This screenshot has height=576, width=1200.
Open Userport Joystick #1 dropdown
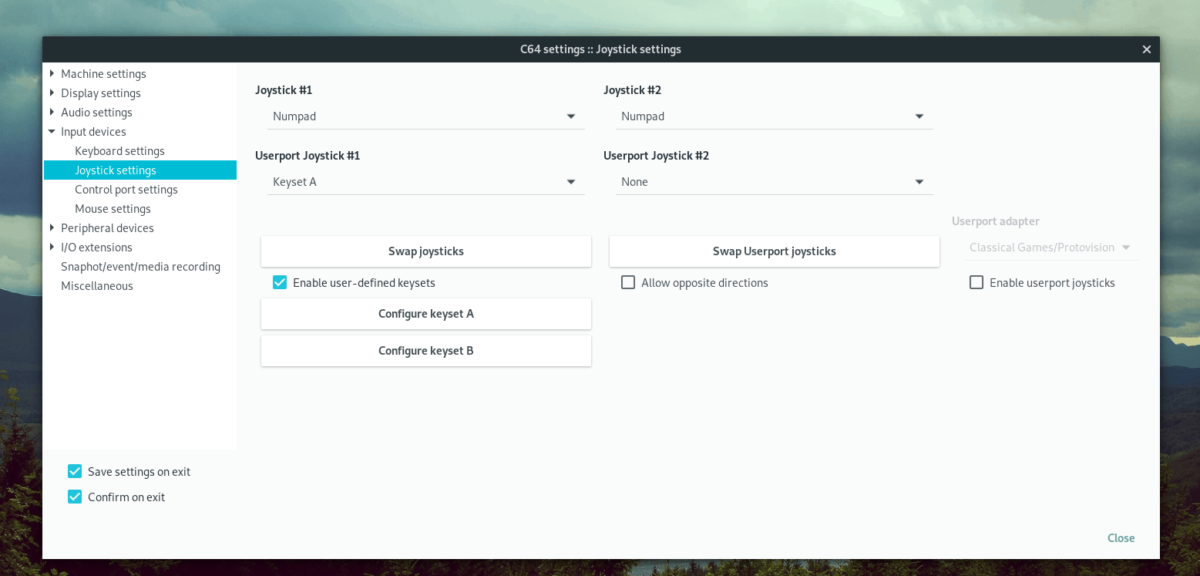(x=424, y=182)
